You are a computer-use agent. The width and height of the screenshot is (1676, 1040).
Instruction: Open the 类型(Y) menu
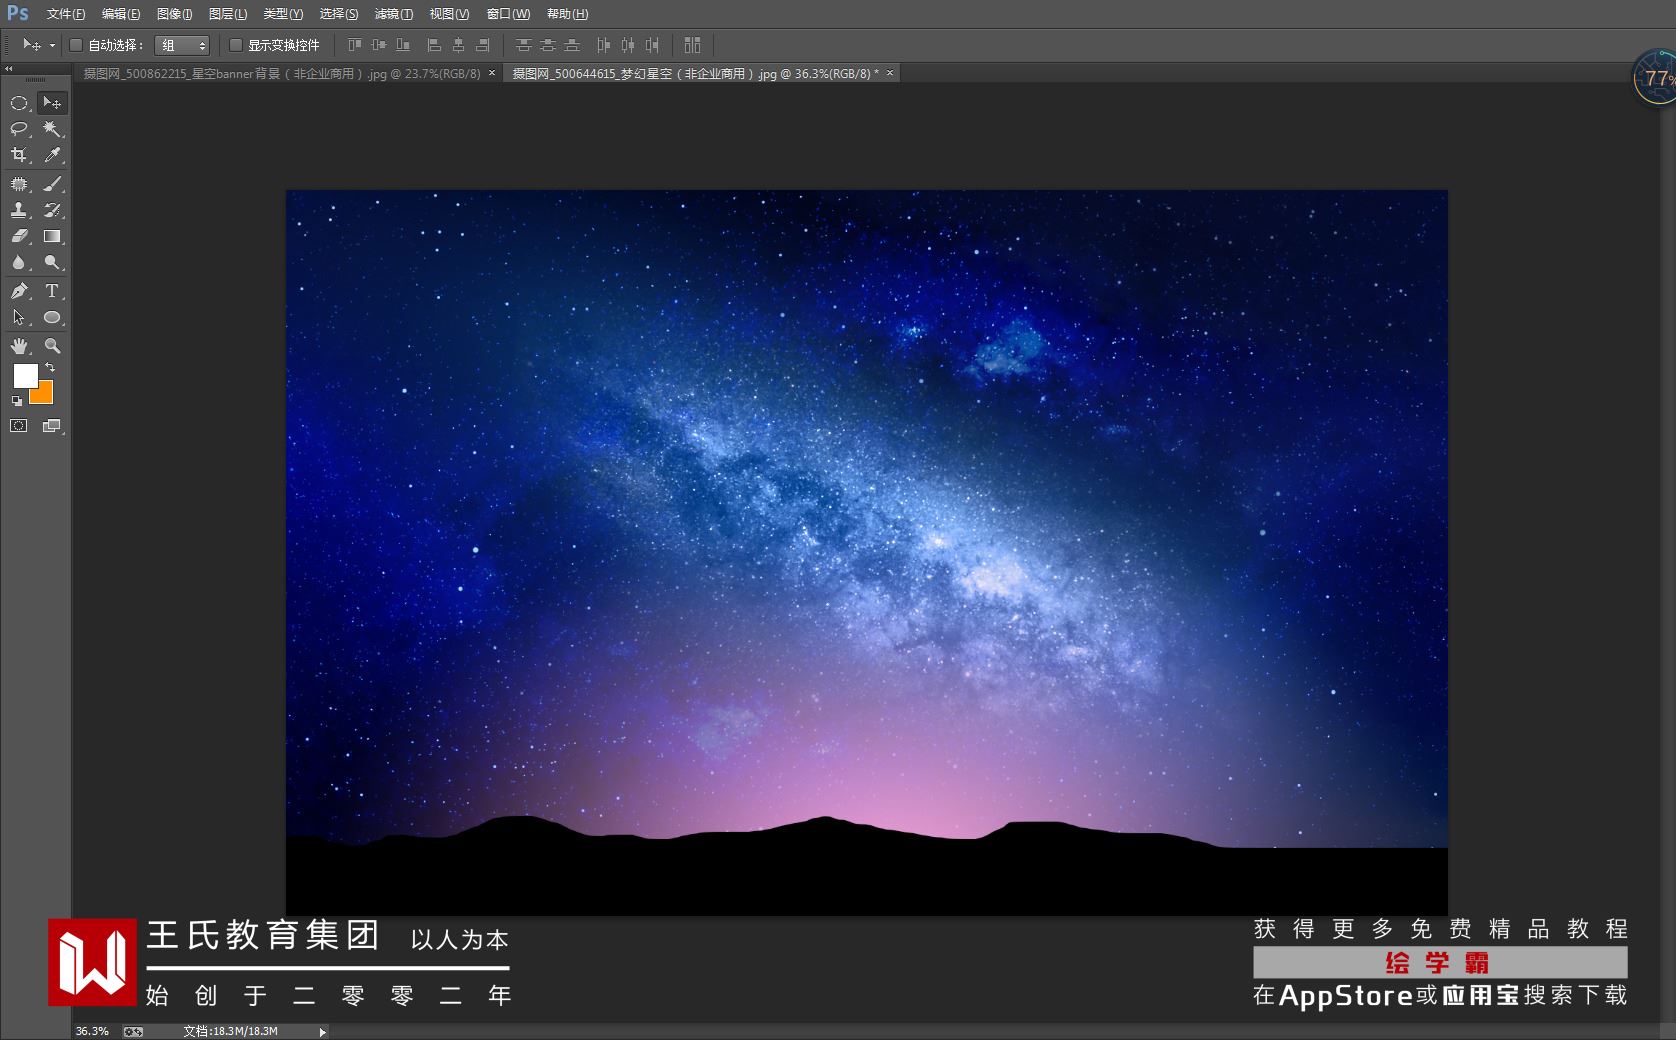click(283, 14)
